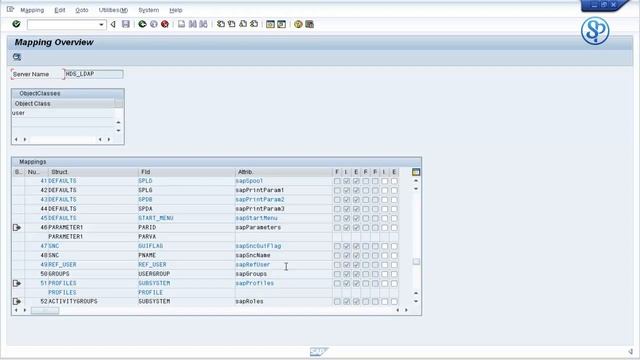Image resolution: width=640 pixels, height=360 pixels.
Task: Toggle checked E checkbox in sapStartMenu row
Action: [x=356, y=218]
